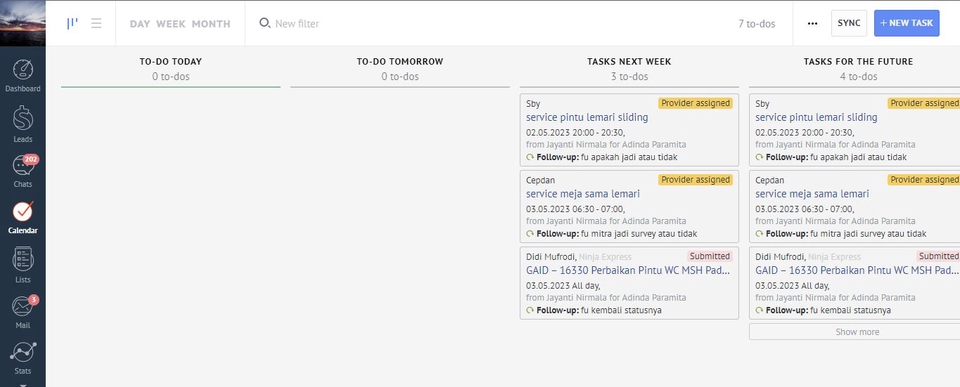Click follow-up icon 'fu mitra jadi survey', Future column

click(759, 233)
